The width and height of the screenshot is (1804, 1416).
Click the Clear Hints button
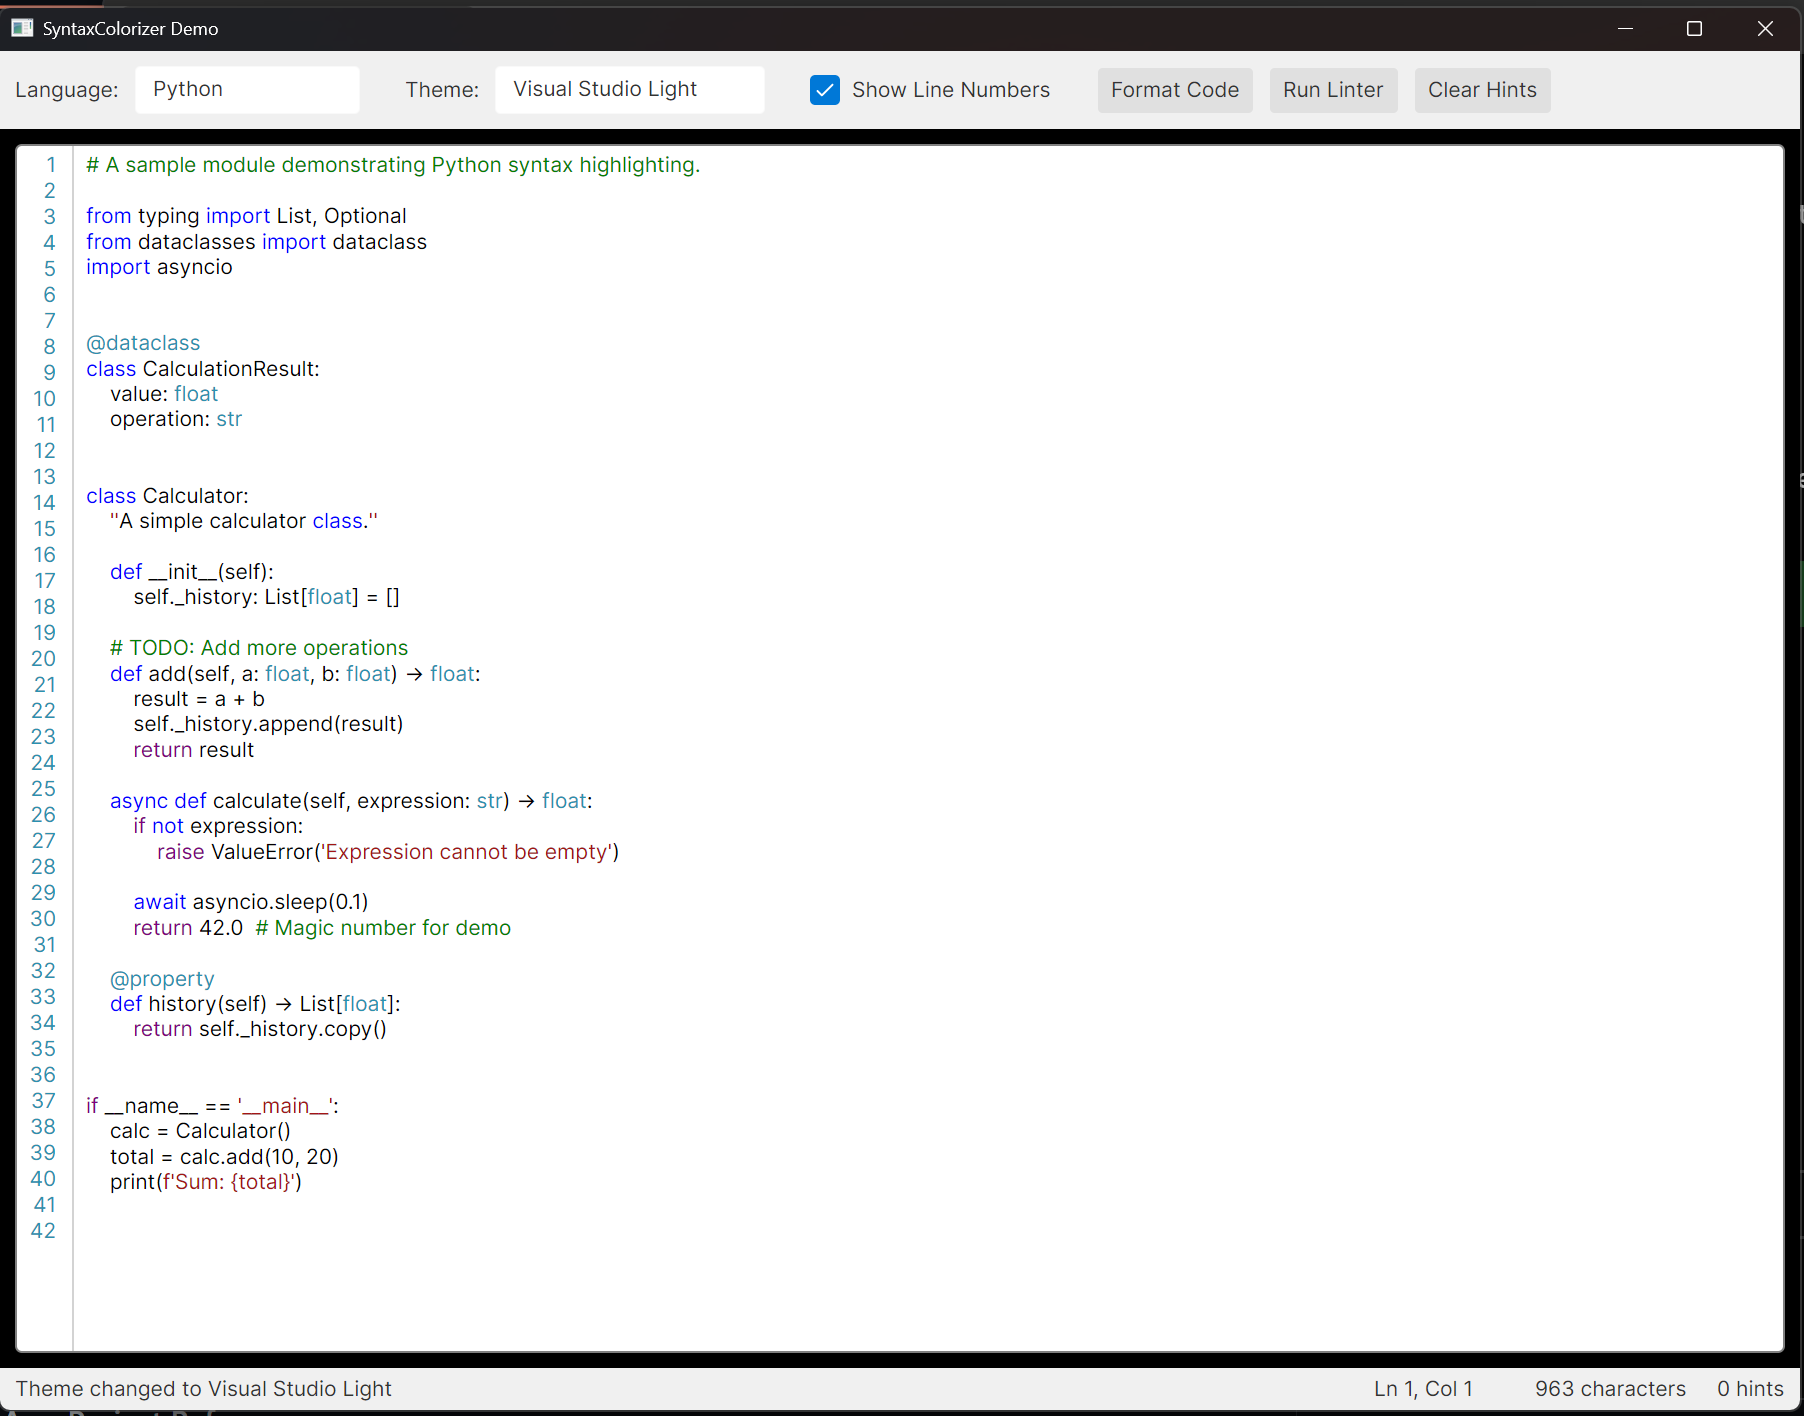coord(1482,90)
